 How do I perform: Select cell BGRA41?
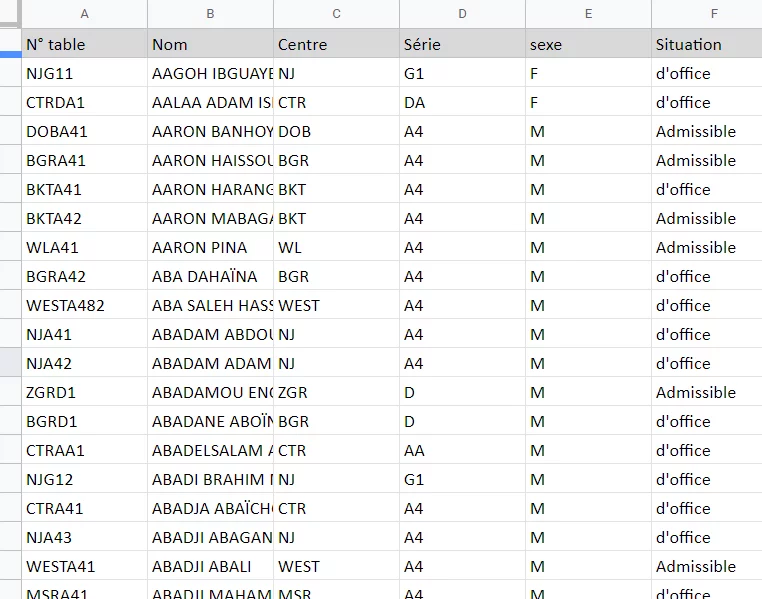tap(85, 160)
